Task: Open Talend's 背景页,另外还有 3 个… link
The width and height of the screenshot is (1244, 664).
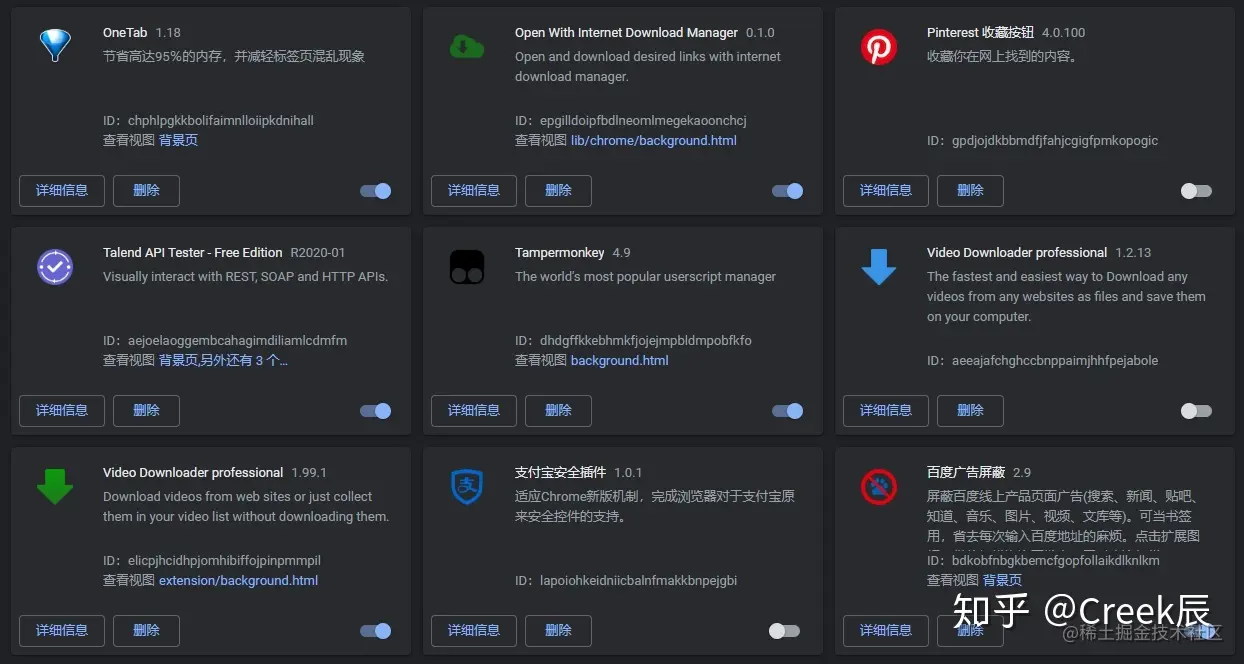Action: 223,360
